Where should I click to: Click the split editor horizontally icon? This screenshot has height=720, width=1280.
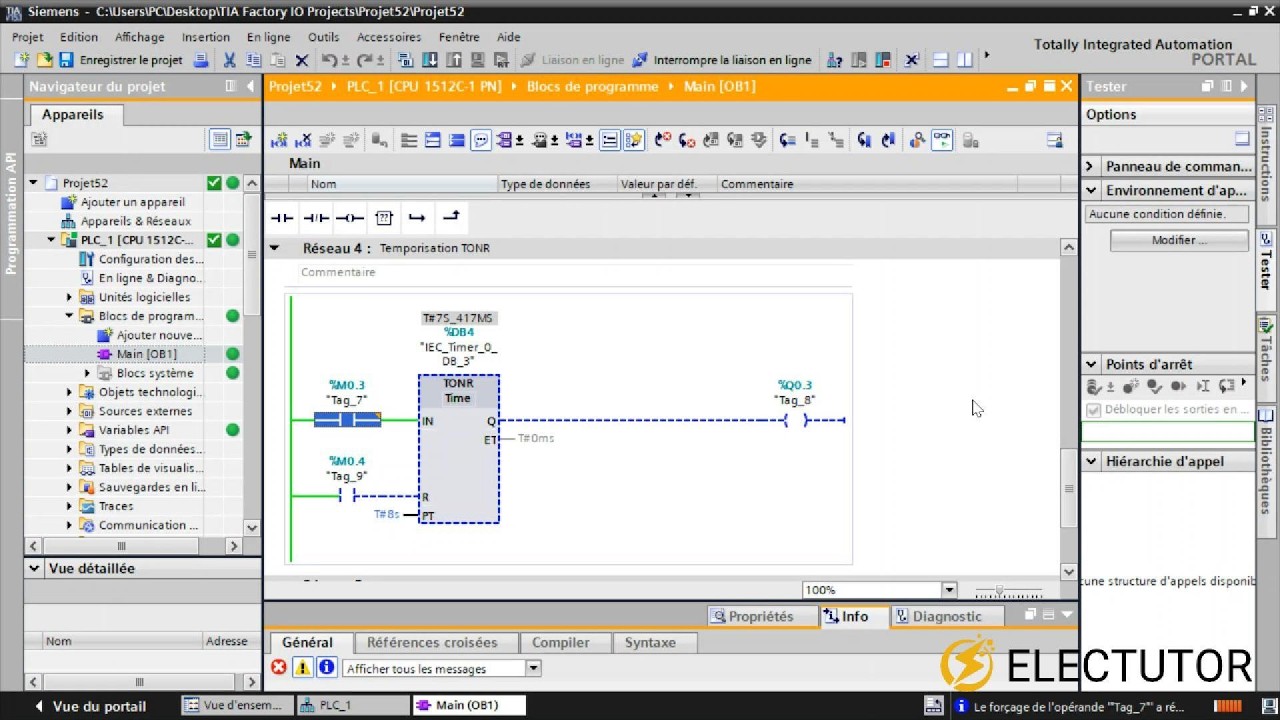(940, 60)
